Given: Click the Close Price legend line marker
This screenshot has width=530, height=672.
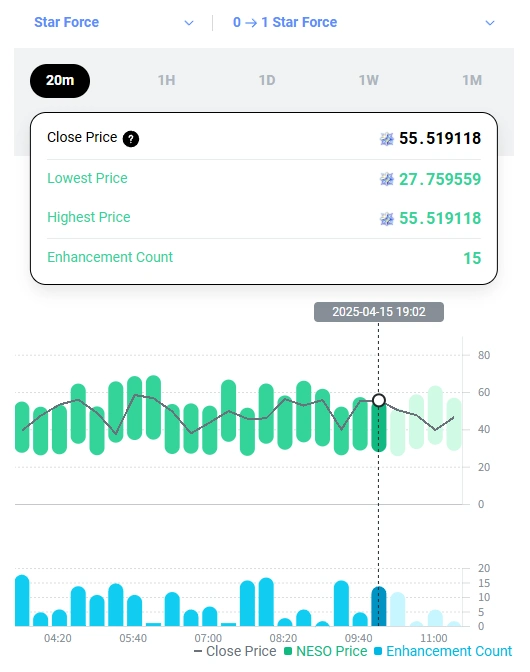Looking at the screenshot, I should click(x=198, y=651).
